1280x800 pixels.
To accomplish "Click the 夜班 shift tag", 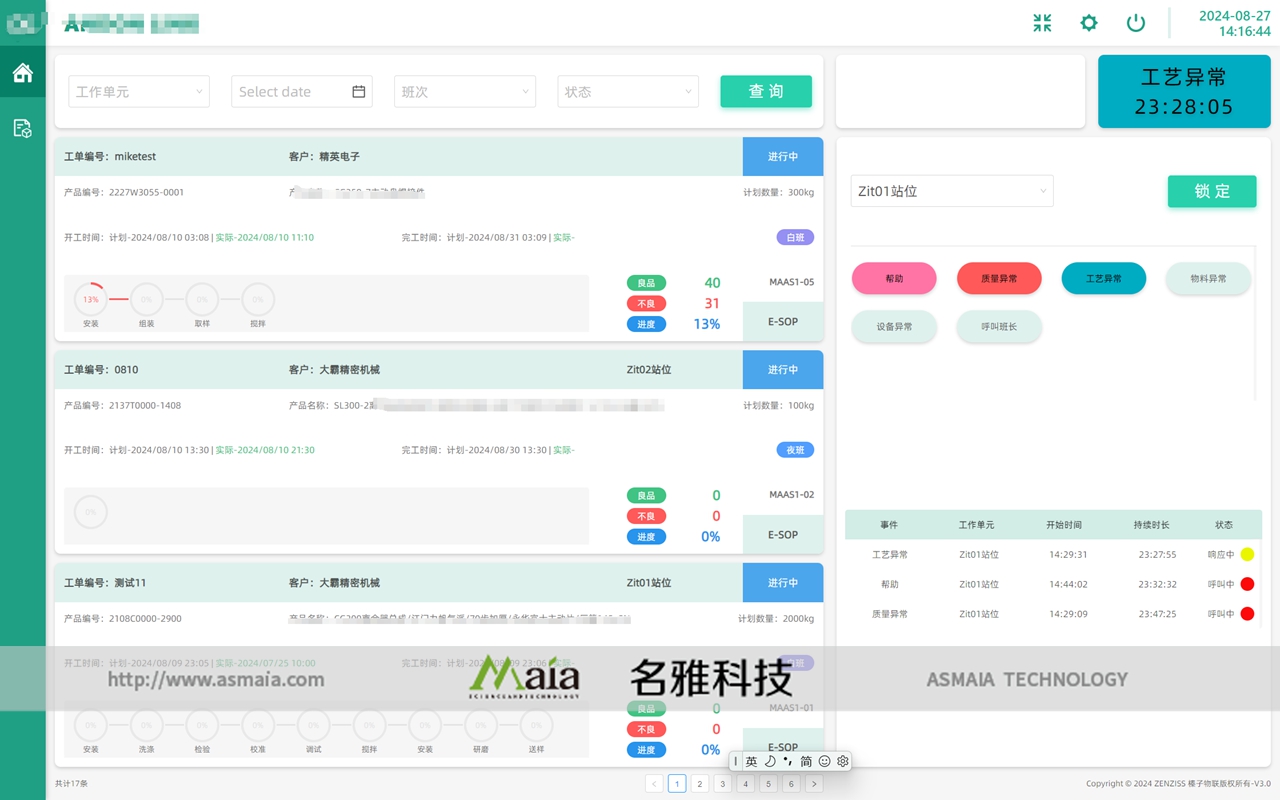I will coord(795,450).
